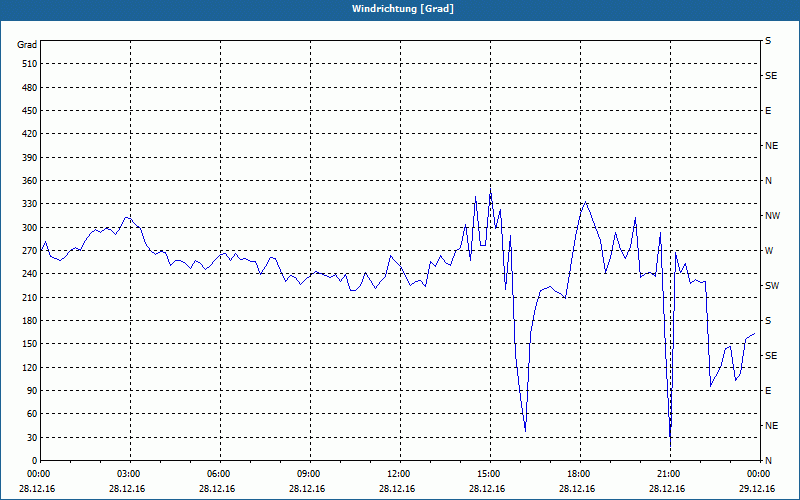Screen dimensions: 800x500
Task: Select the 12:00 time axis label
Action: point(397,474)
